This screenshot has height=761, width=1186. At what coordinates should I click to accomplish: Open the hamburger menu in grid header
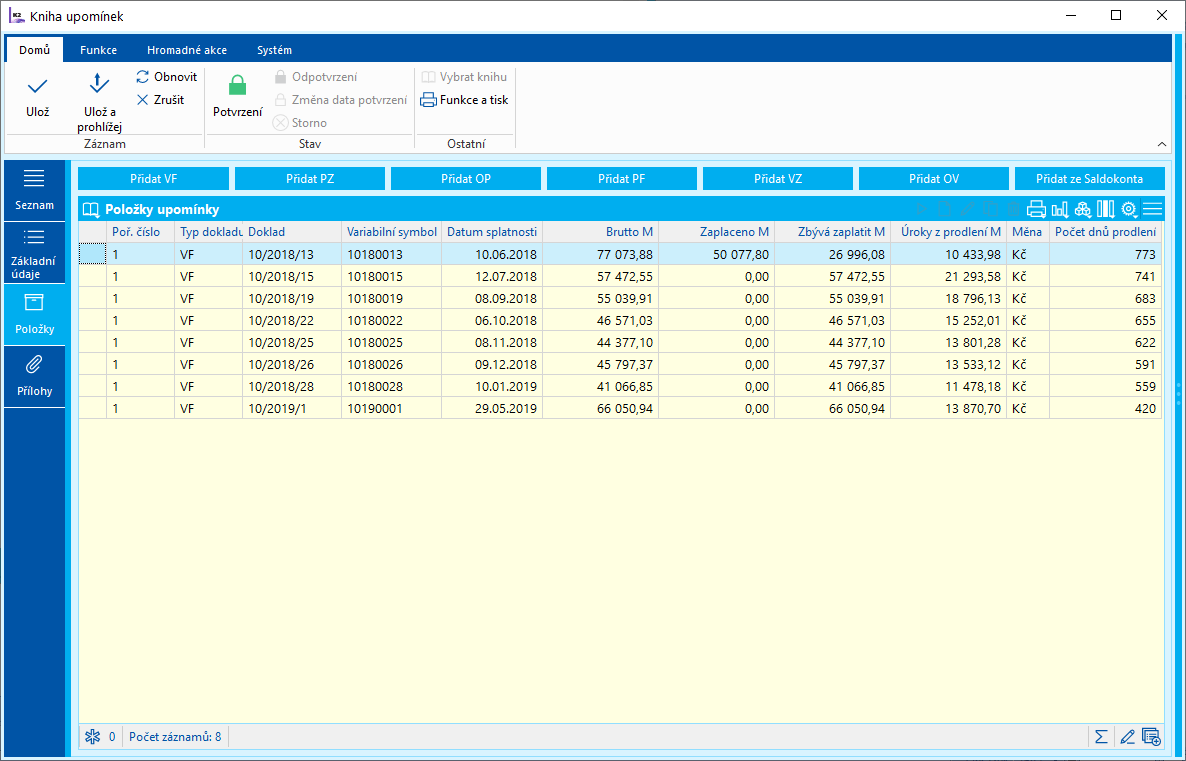click(x=1152, y=209)
